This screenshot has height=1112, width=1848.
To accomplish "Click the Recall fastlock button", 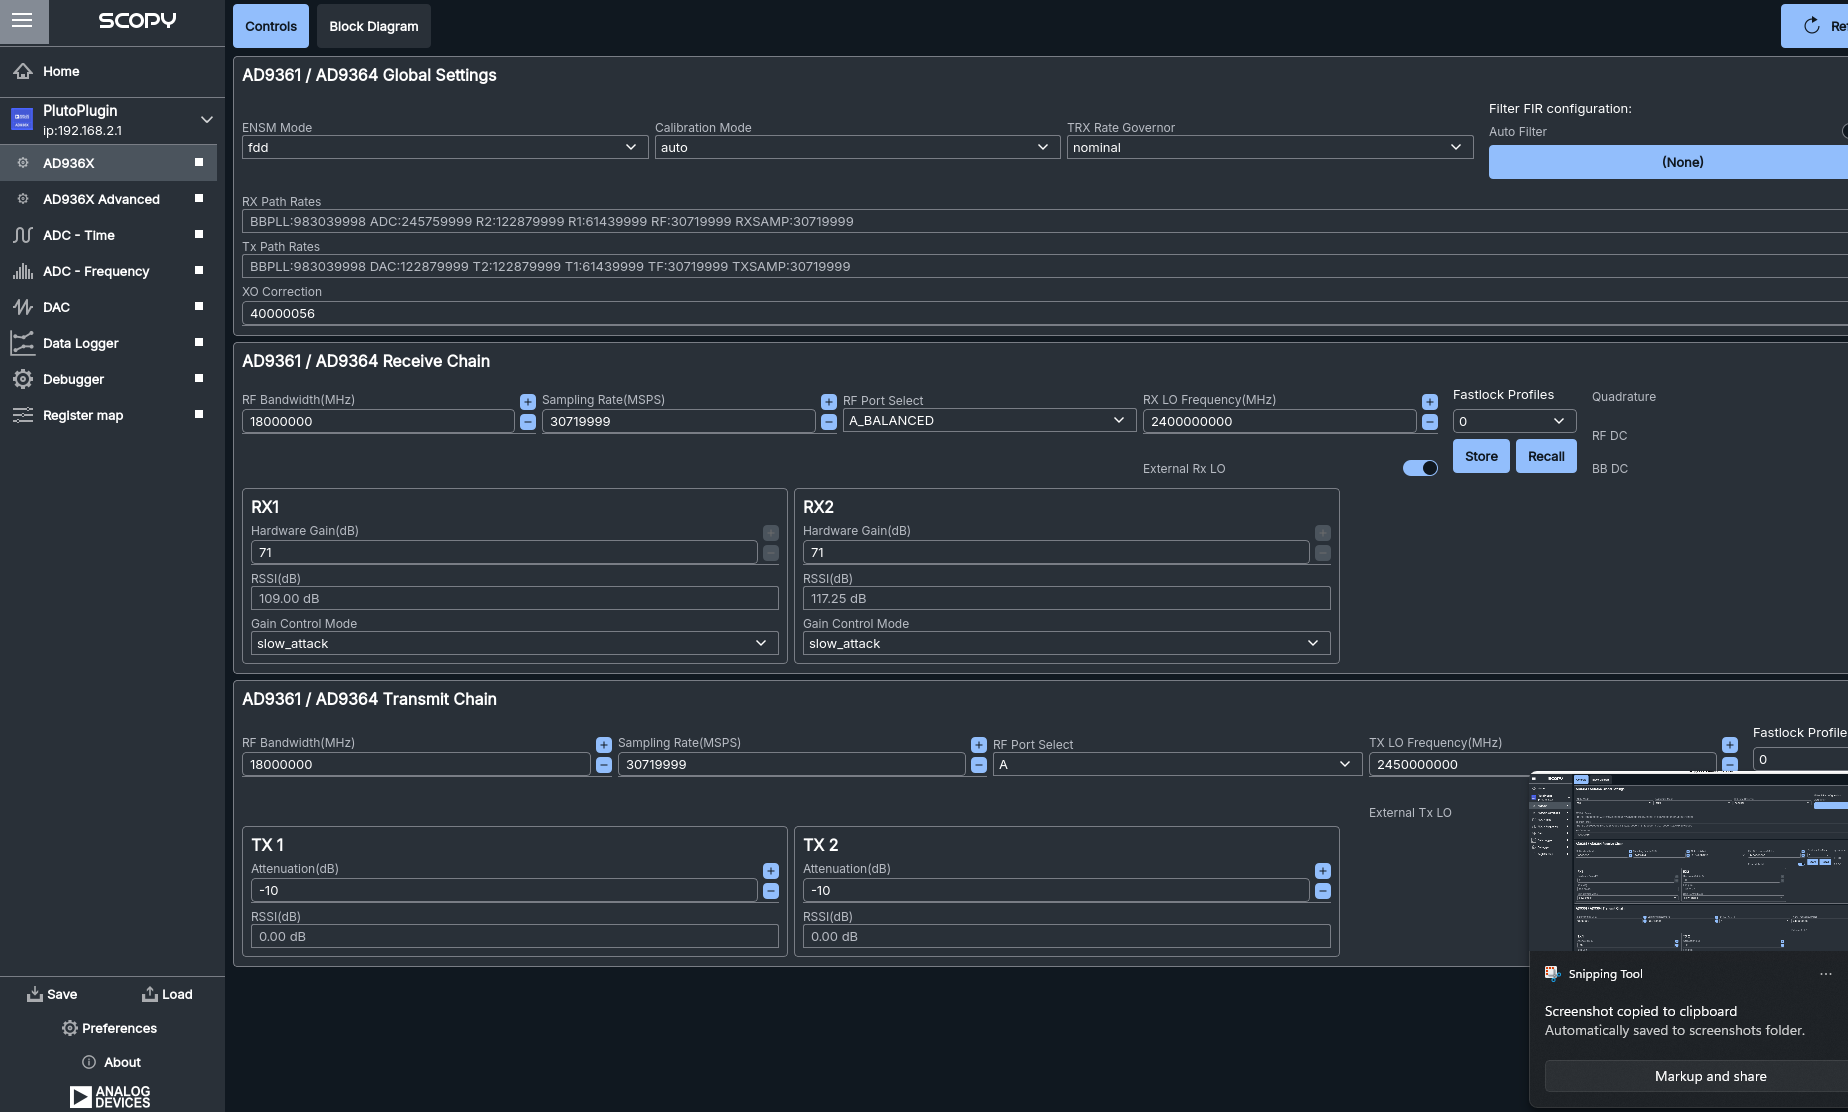I will [x=1546, y=456].
